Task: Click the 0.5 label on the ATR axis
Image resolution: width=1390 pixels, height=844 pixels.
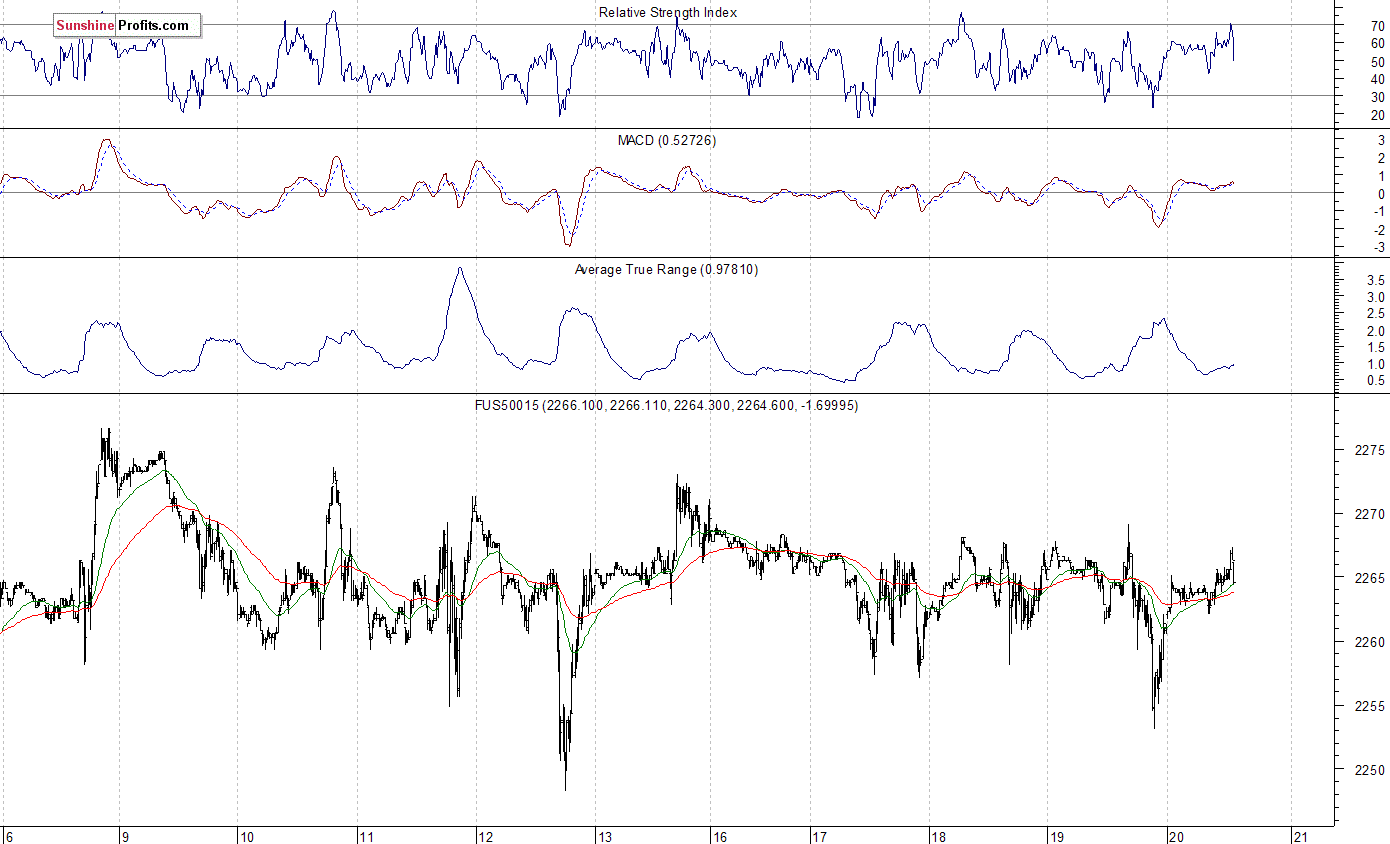Action: [x=1375, y=381]
